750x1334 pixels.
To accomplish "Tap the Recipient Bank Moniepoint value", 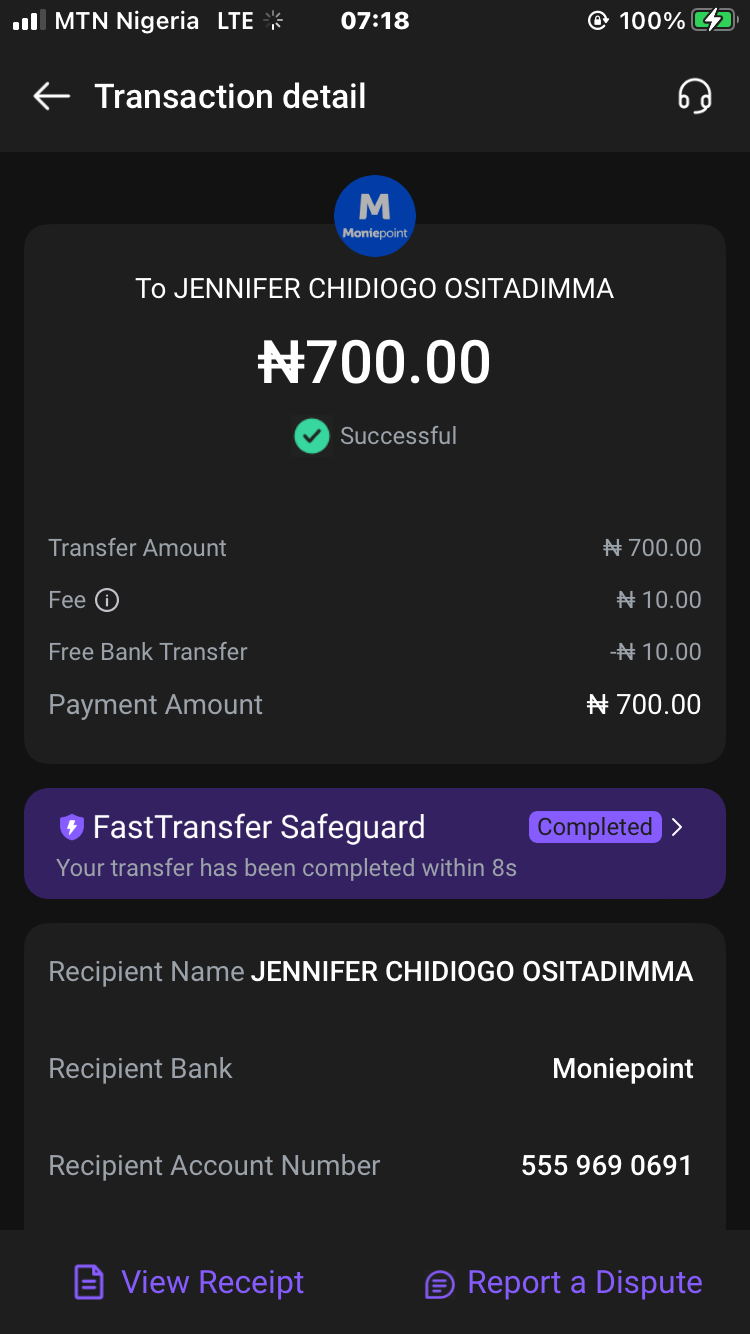I will (x=622, y=1068).
